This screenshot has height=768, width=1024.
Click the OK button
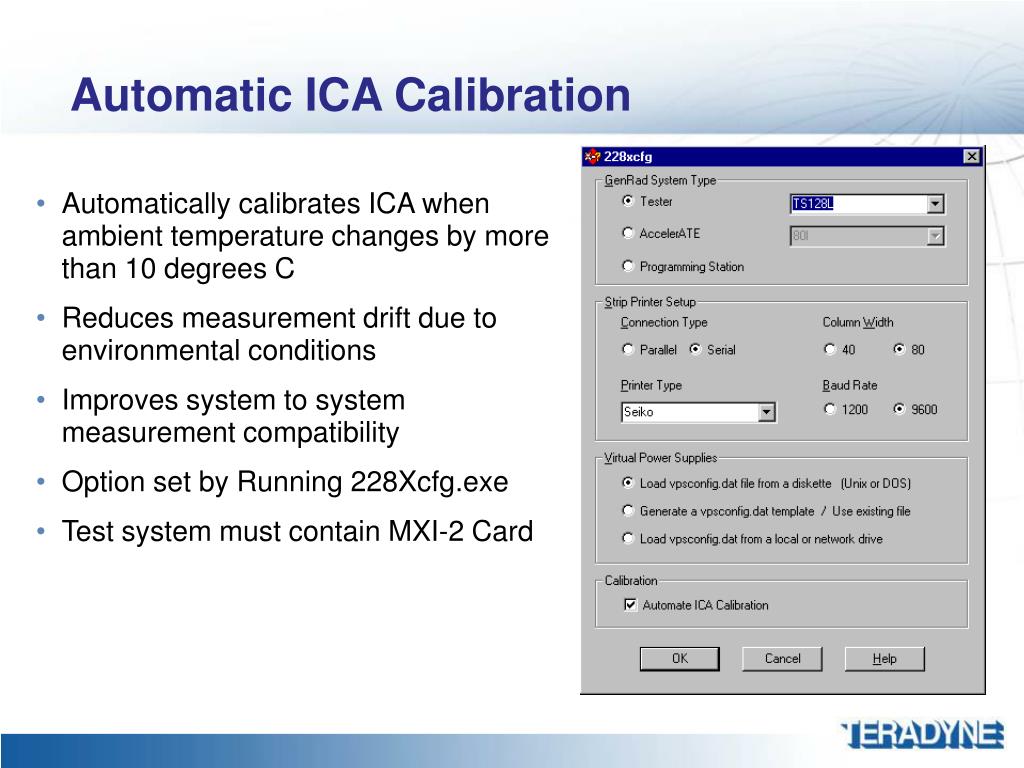coord(679,658)
